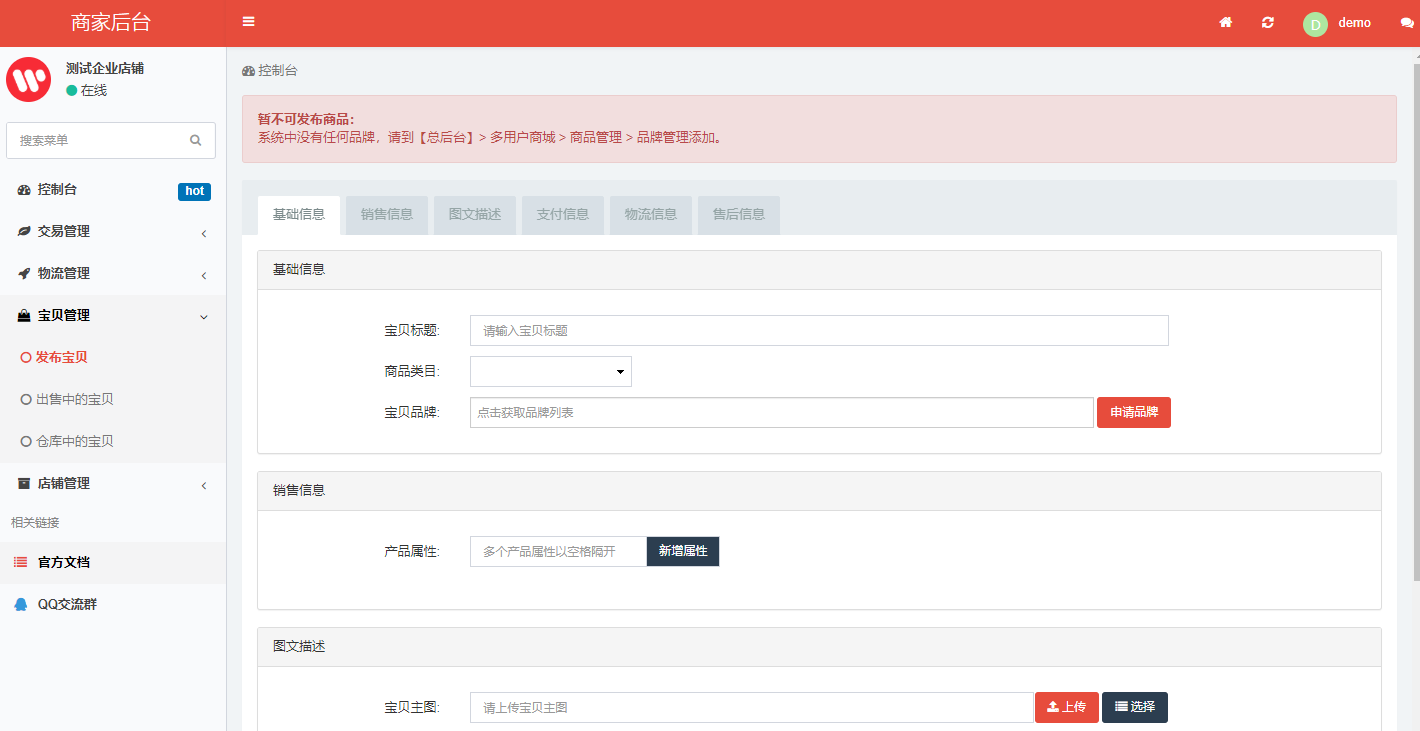This screenshot has height=731, width=1420.
Task: Click the 选择 button for main image
Action: coord(1135,707)
